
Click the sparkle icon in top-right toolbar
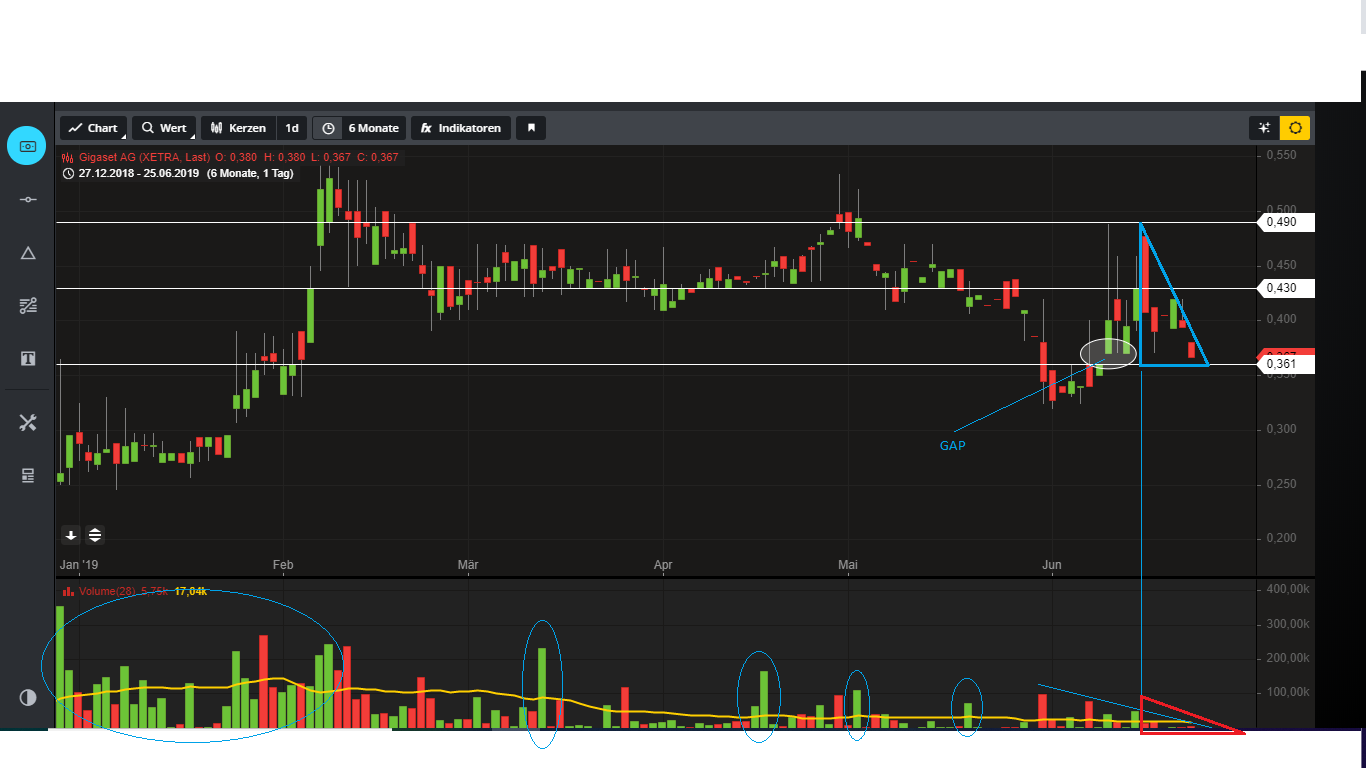(1264, 128)
